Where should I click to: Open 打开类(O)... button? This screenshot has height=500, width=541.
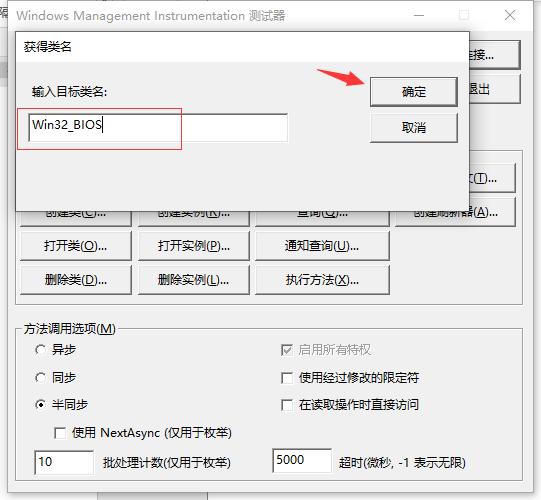(76, 246)
